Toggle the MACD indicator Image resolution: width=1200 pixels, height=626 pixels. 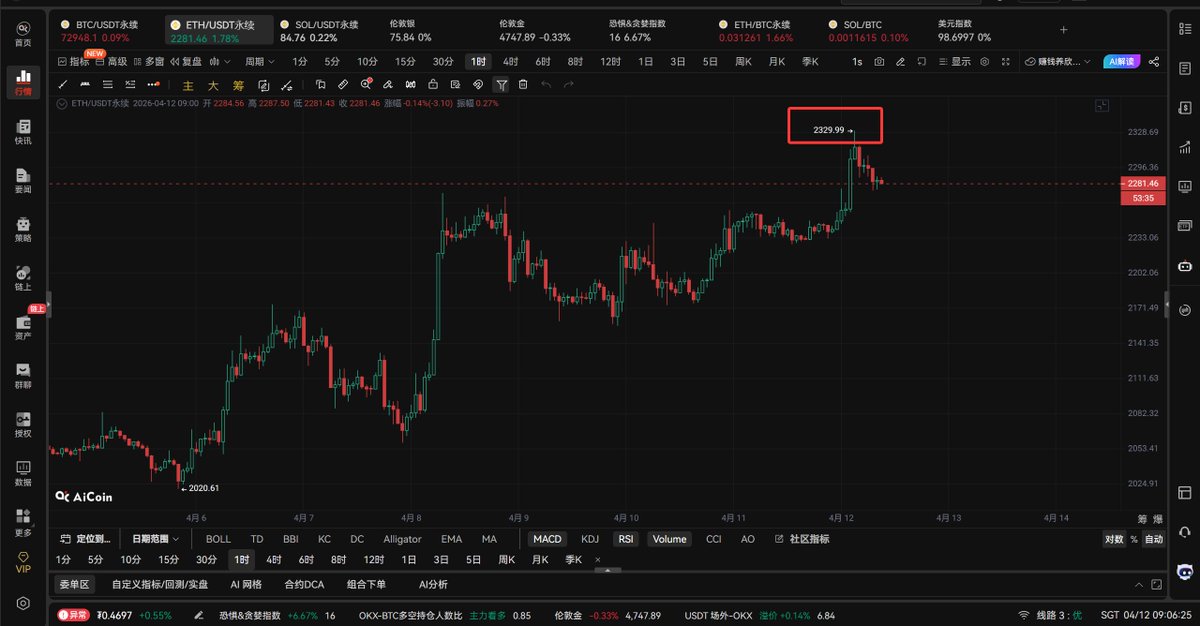coord(547,539)
